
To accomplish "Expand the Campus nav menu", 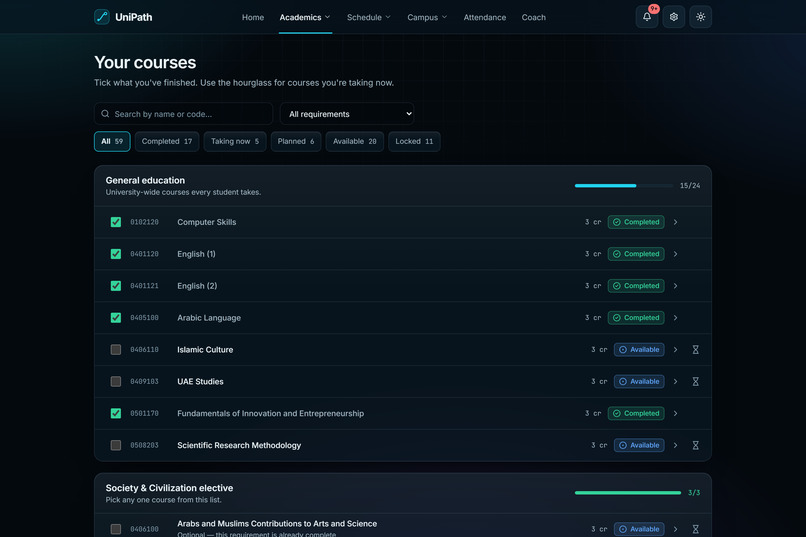I will [x=427, y=17].
